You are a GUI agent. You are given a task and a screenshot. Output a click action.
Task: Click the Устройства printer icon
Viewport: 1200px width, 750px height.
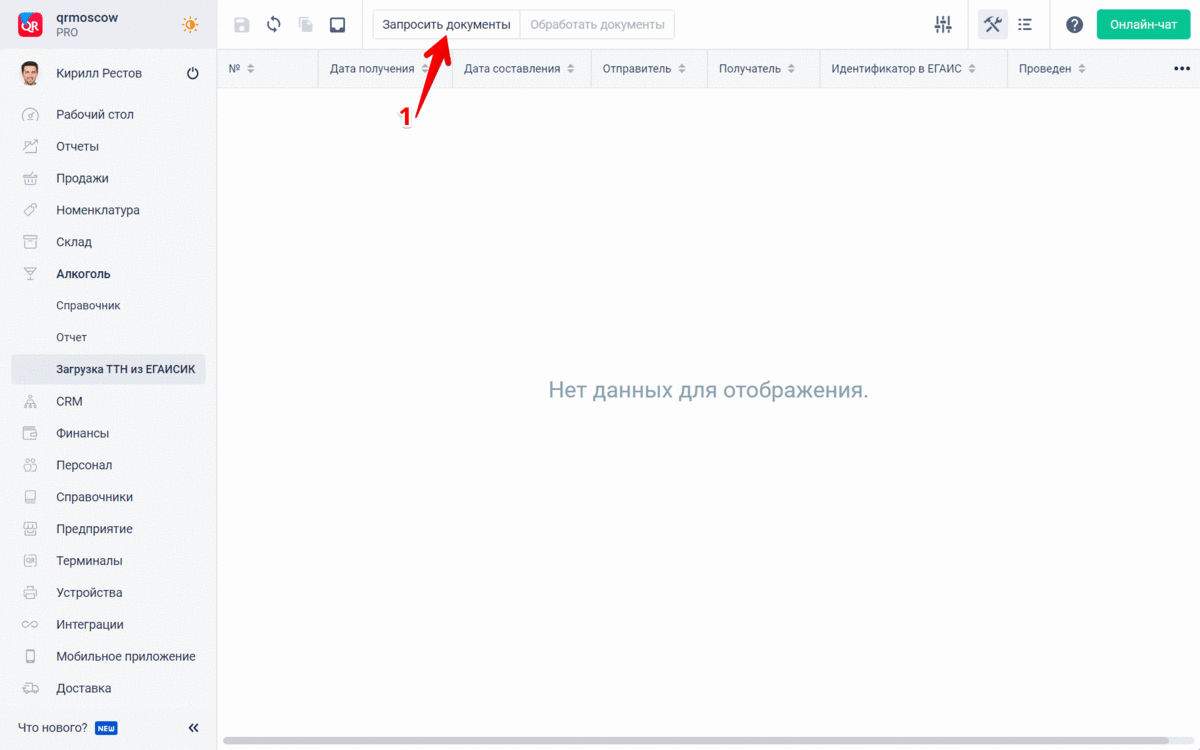[30, 592]
